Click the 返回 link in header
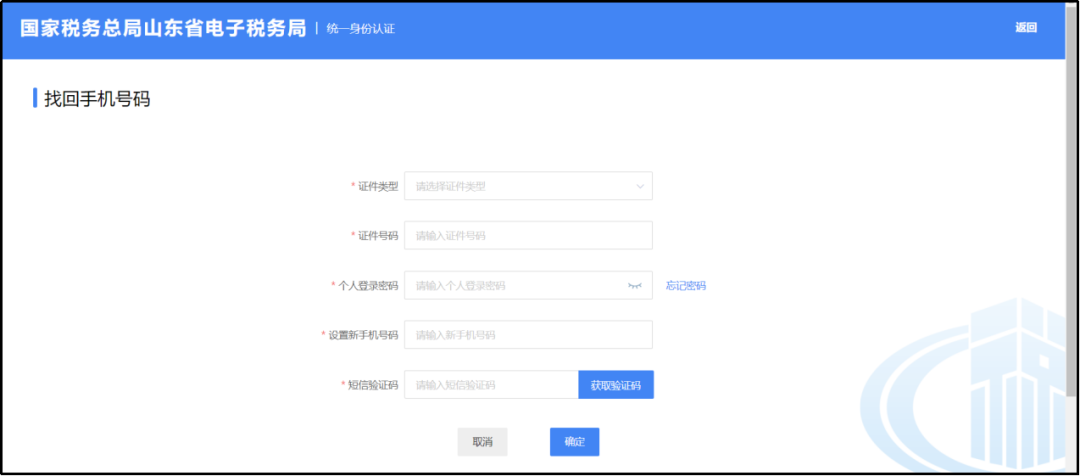1080x476 pixels. (x=1025, y=28)
